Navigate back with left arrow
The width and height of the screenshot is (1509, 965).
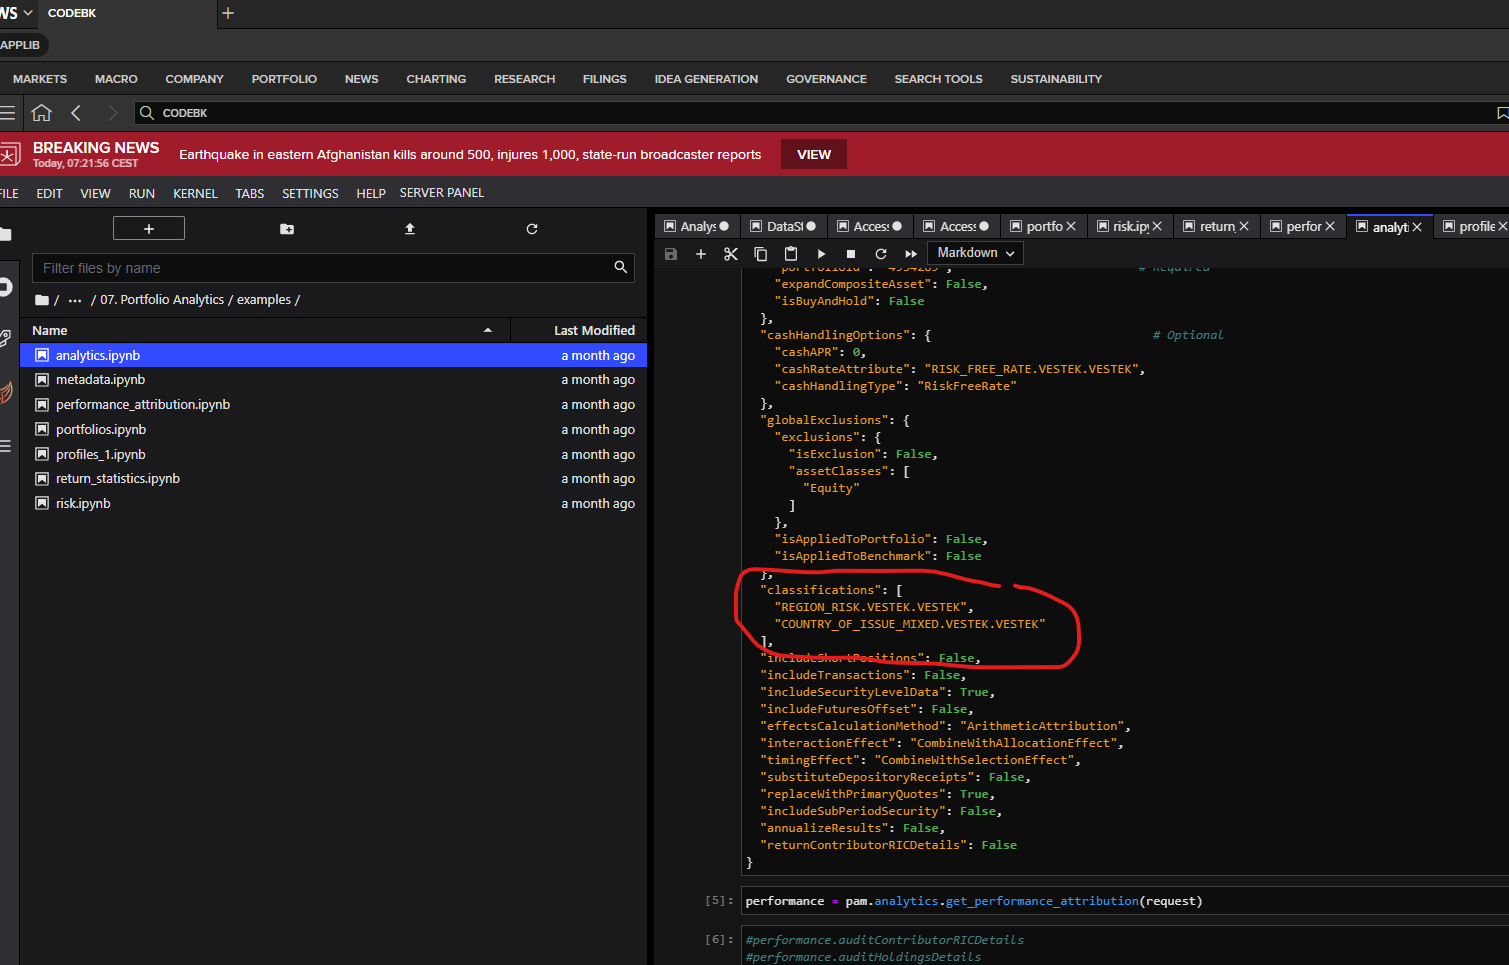(76, 113)
